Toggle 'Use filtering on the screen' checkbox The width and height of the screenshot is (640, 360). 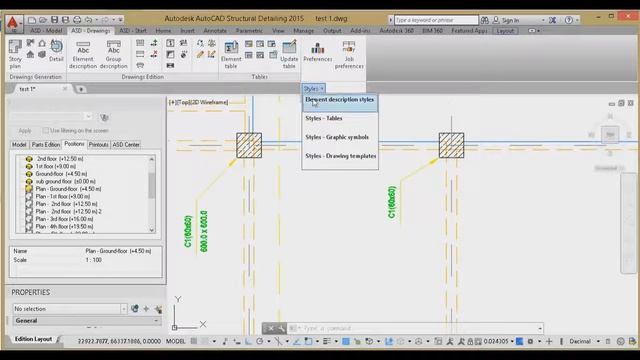45,131
